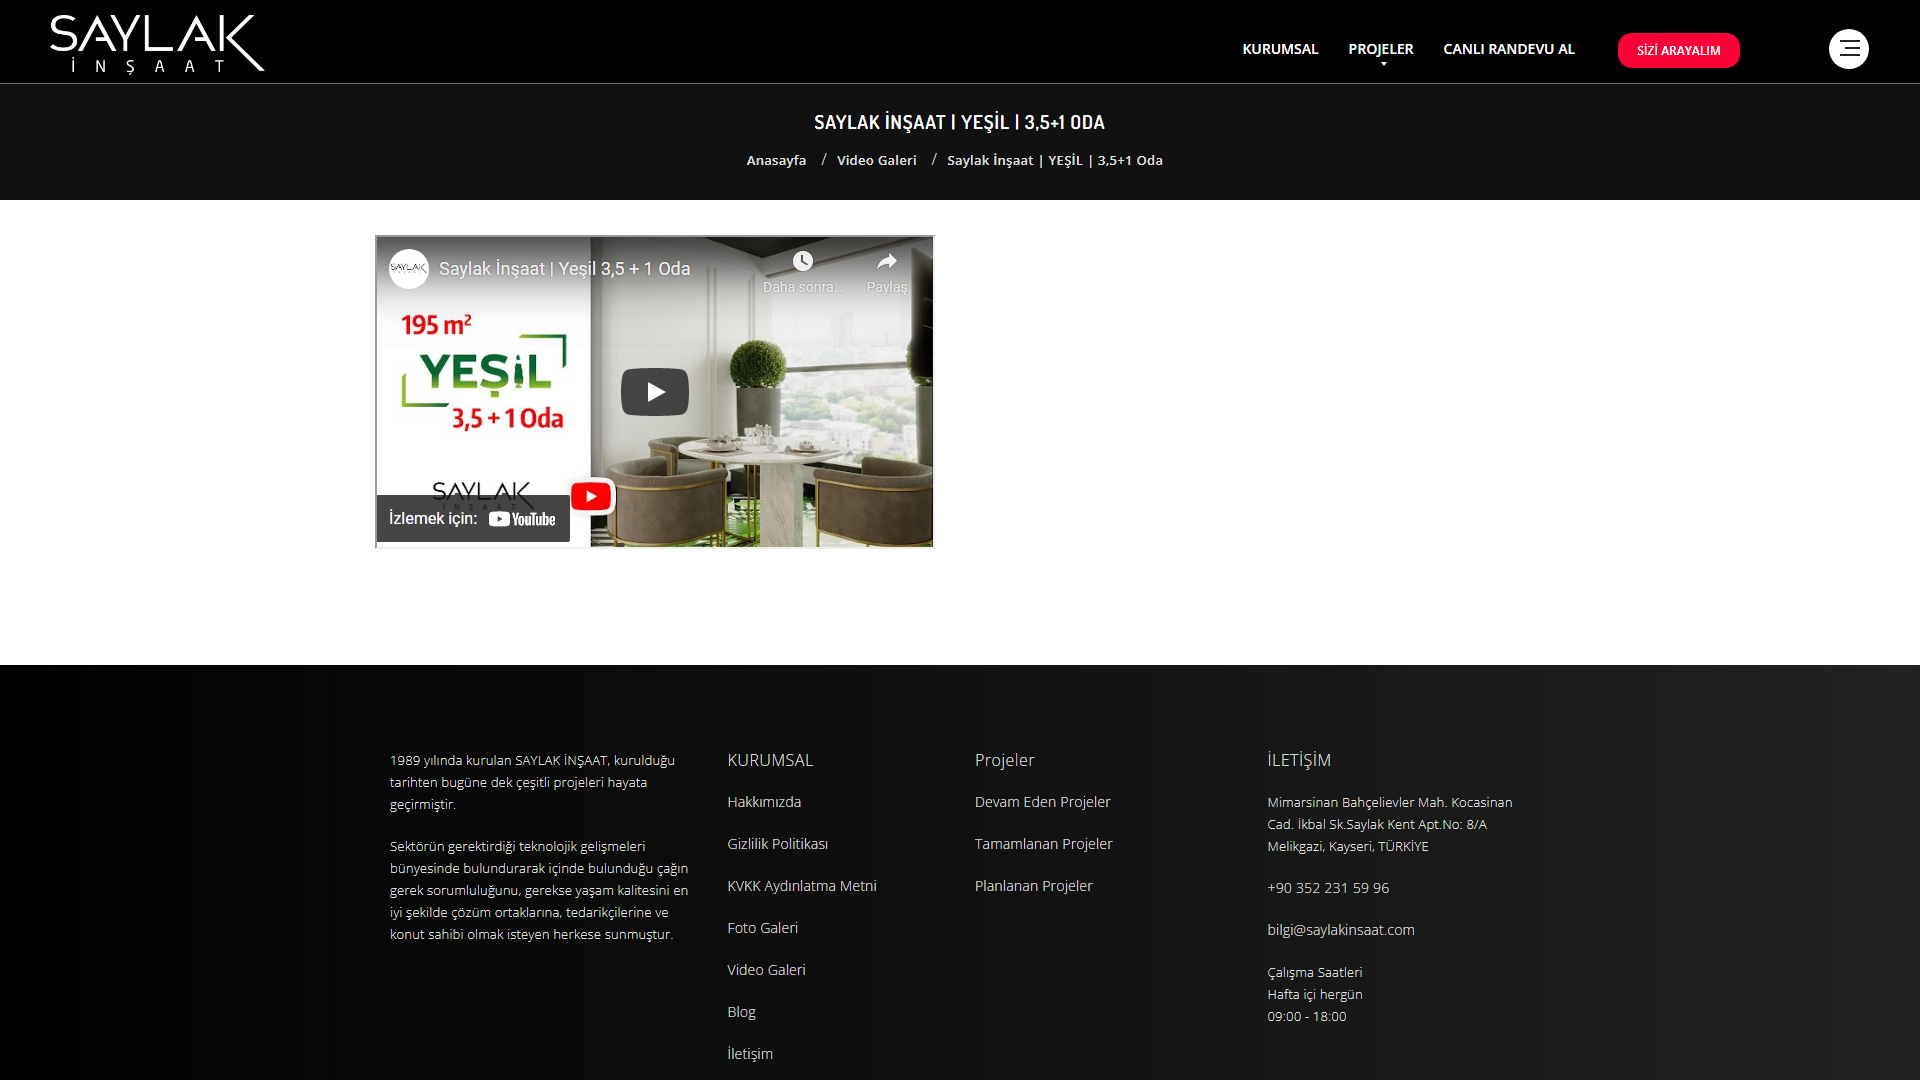Open video title Saylak İnşaat Yeşil link
Viewport: 1920px width, 1080px height.
click(x=564, y=269)
